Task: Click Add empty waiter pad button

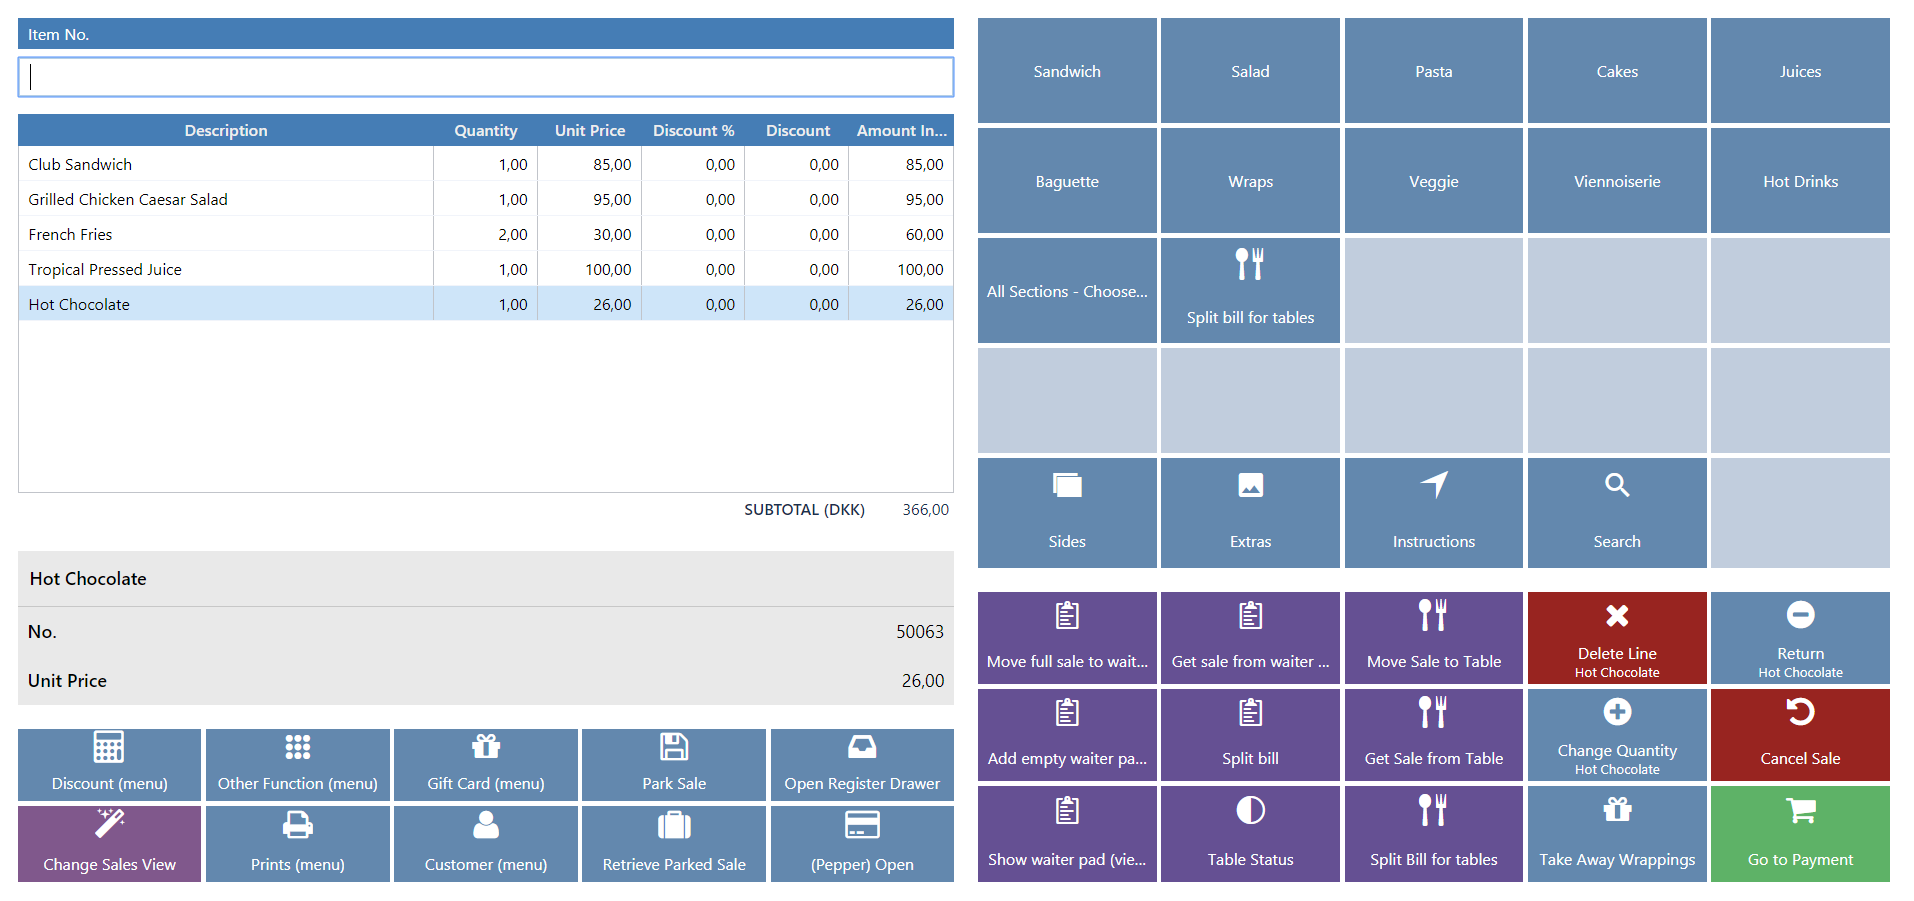Action: (1067, 735)
